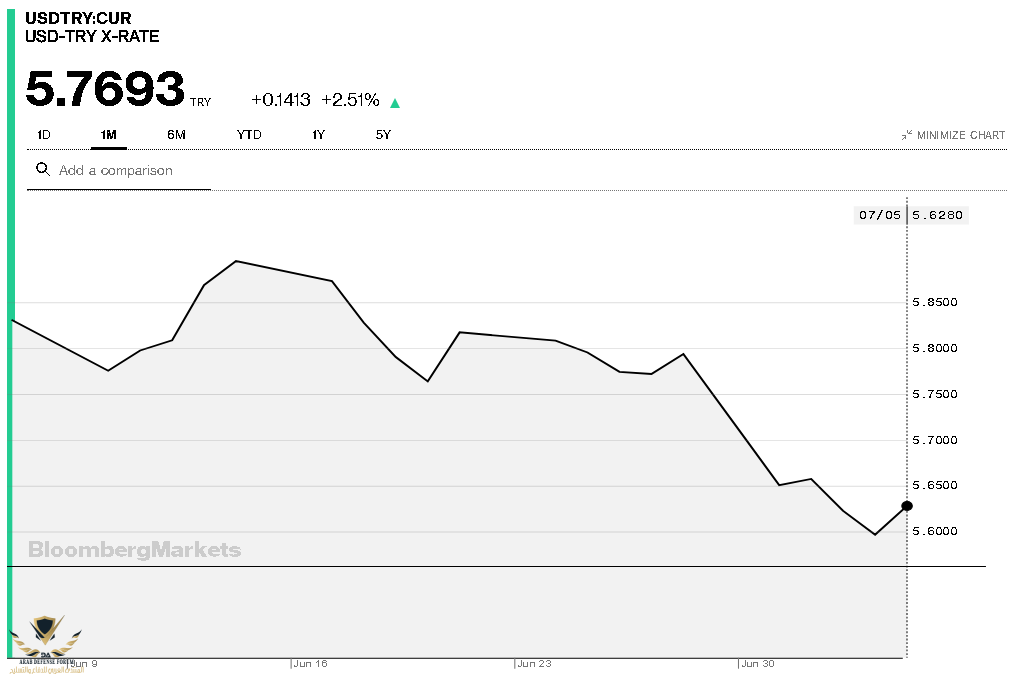This screenshot has height=676, width=1017.
Task: Click the minimize chart arrows icon
Action: pos(906,135)
